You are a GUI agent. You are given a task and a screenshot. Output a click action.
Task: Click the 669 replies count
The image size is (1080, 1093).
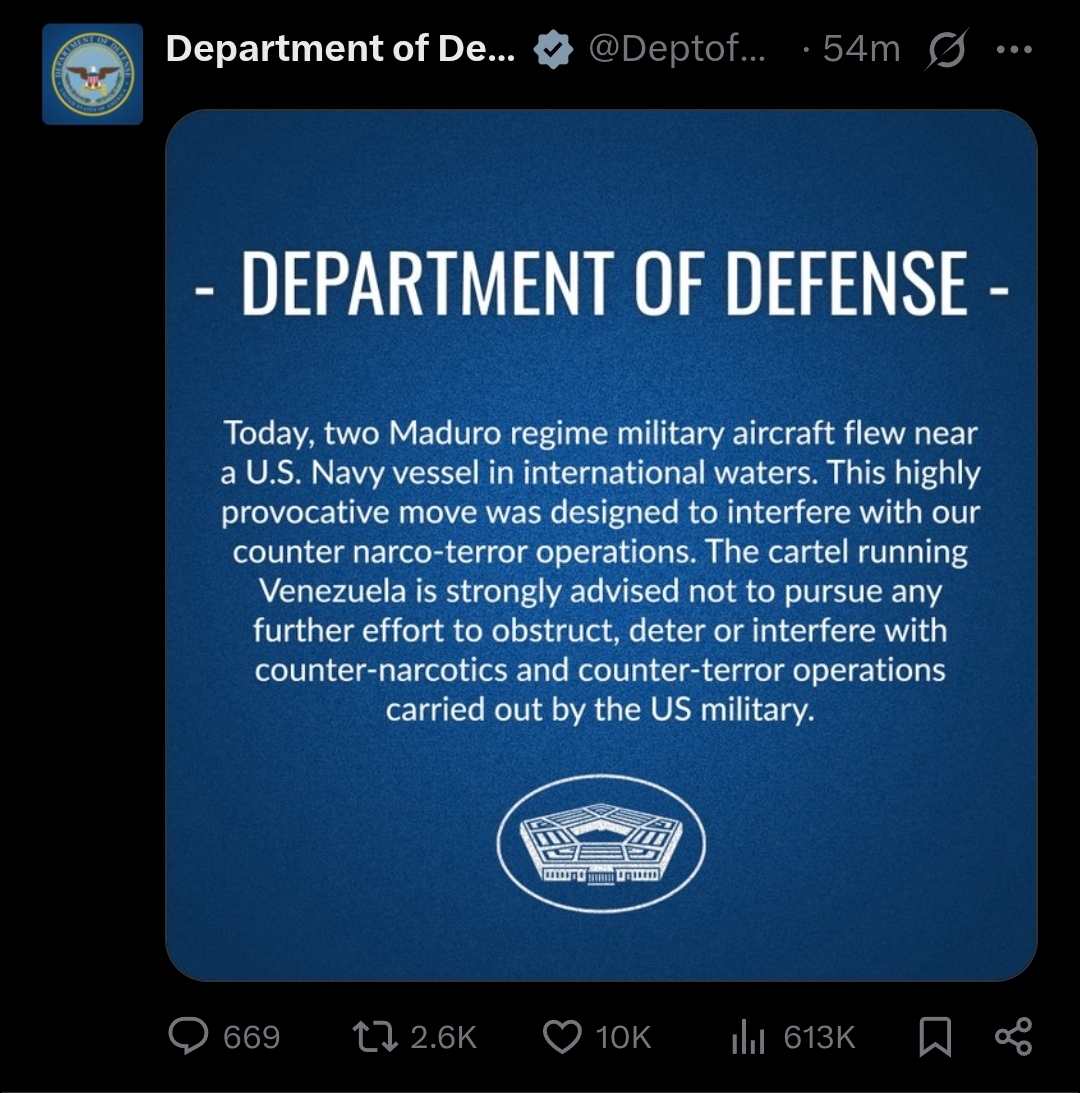[251, 1038]
